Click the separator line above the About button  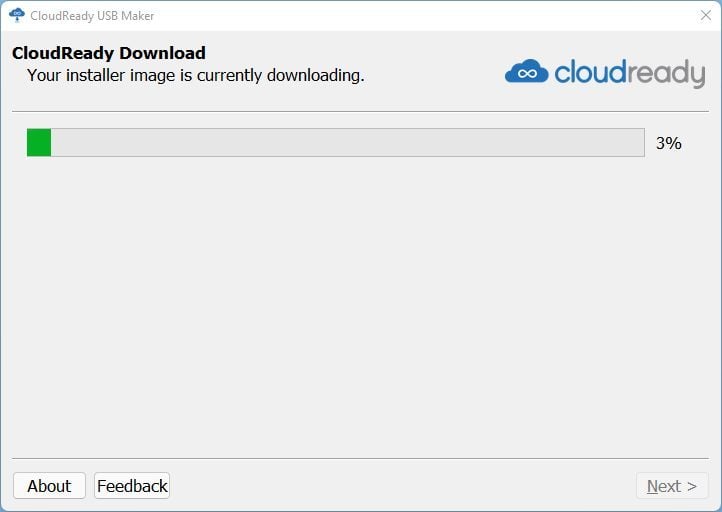360,459
